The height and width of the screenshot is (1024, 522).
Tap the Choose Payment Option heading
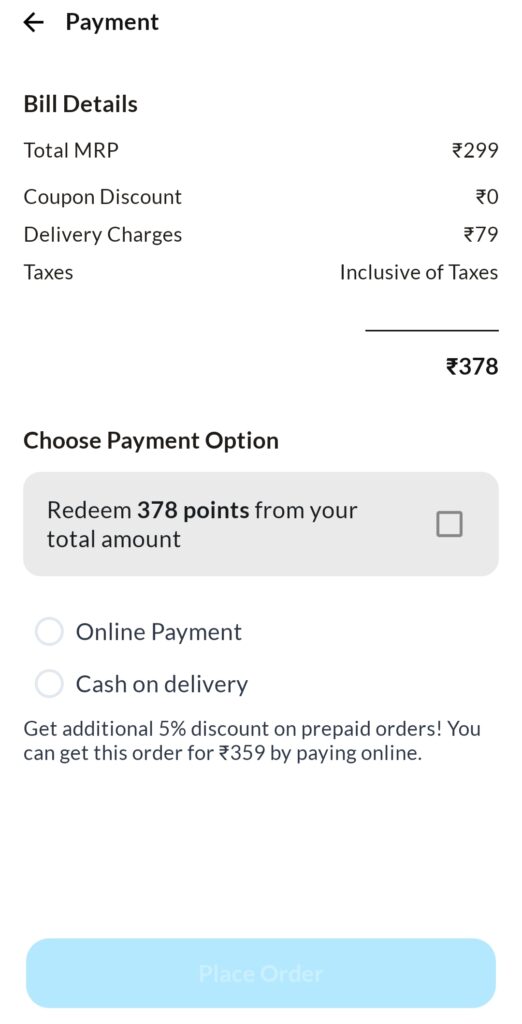tap(151, 441)
